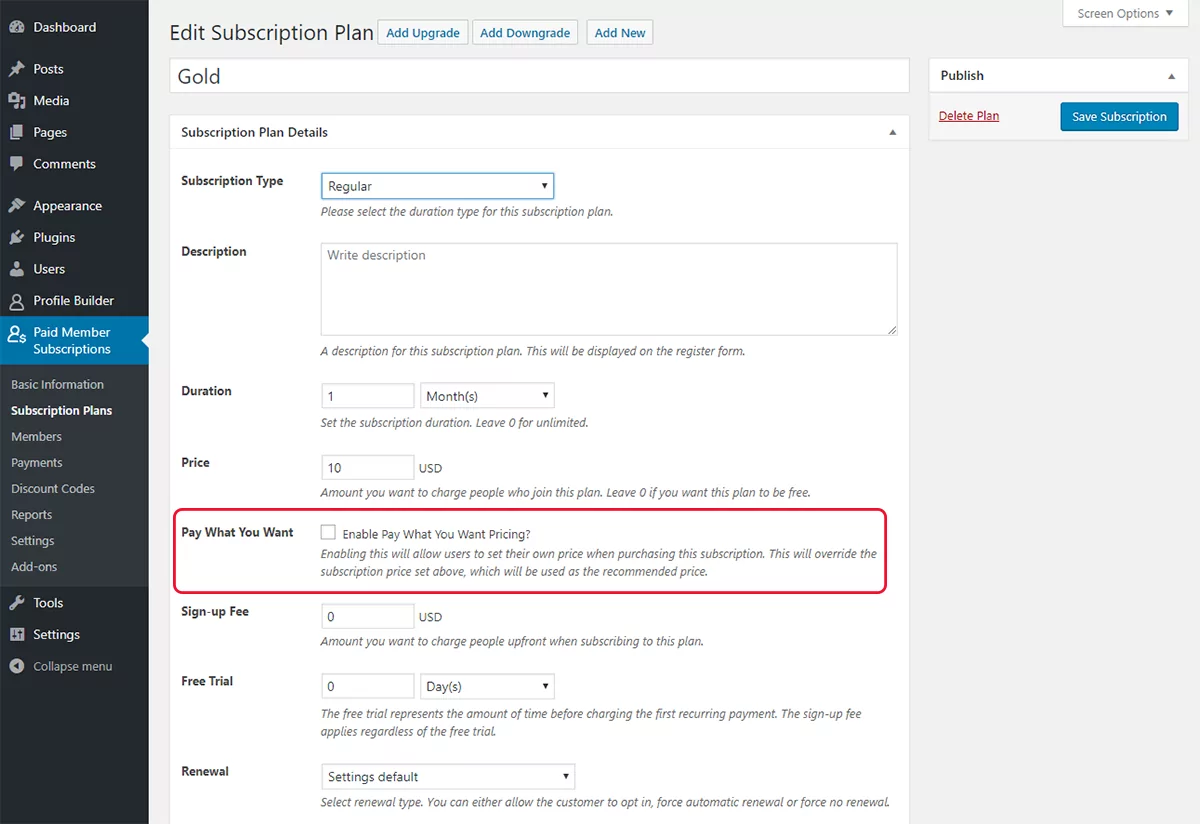This screenshot has width=1200, height=824.
Task: Click the Posts pushpin icon
Action: click(x=17, y=69)
